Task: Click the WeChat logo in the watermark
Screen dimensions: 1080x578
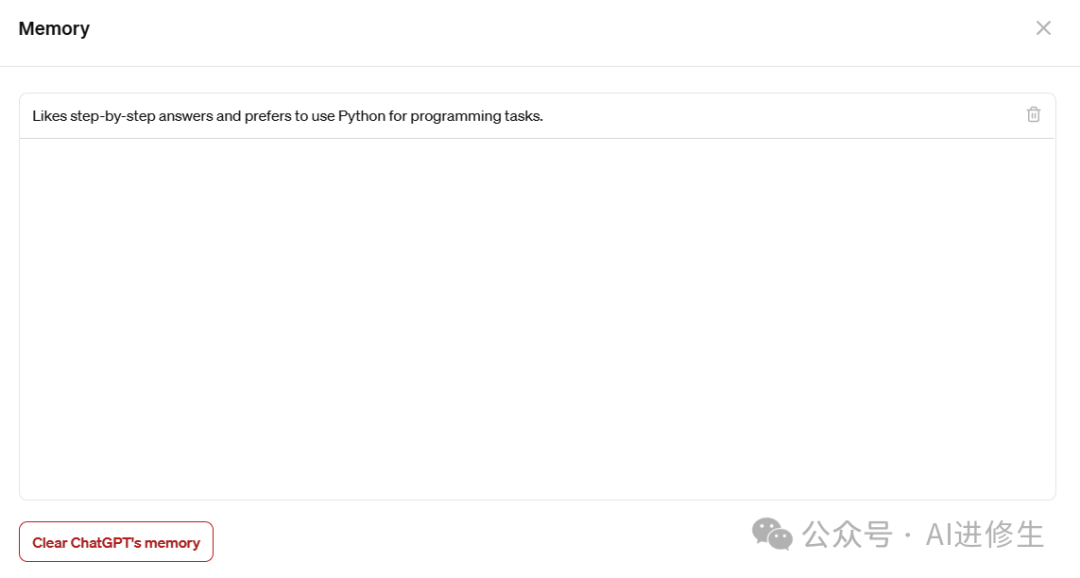Action: (772, 535)
